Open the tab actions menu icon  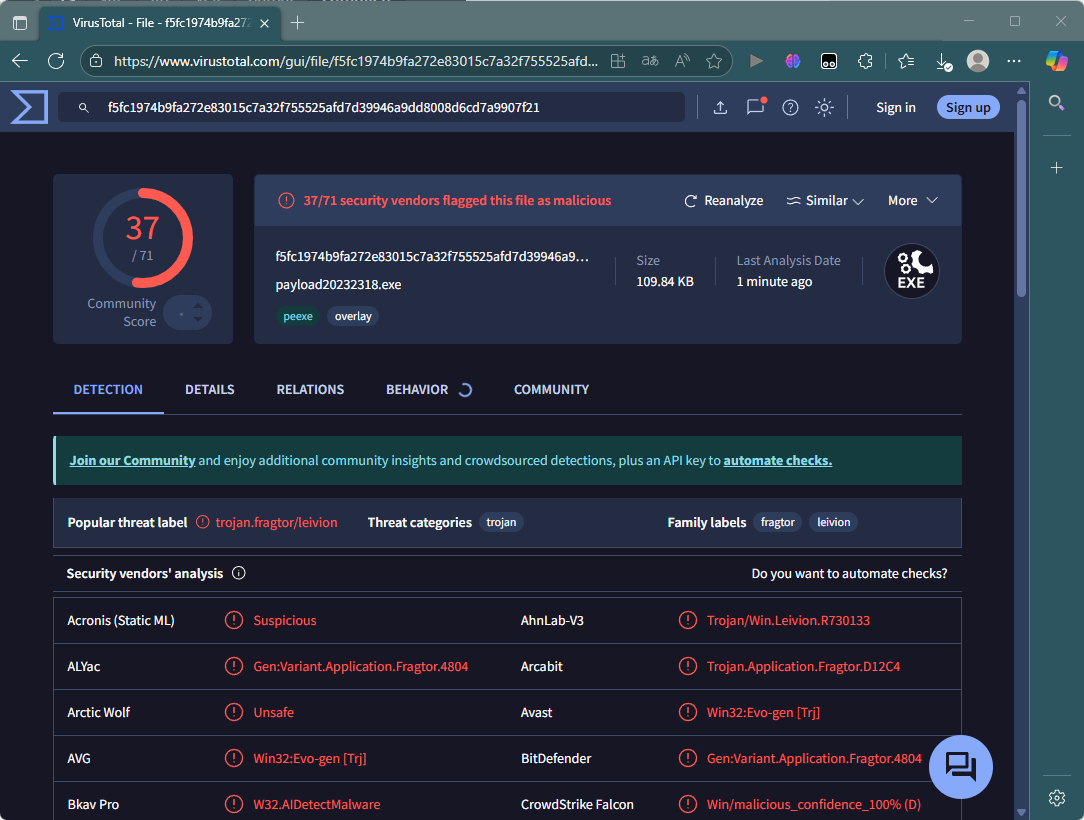tap(20, 23)
